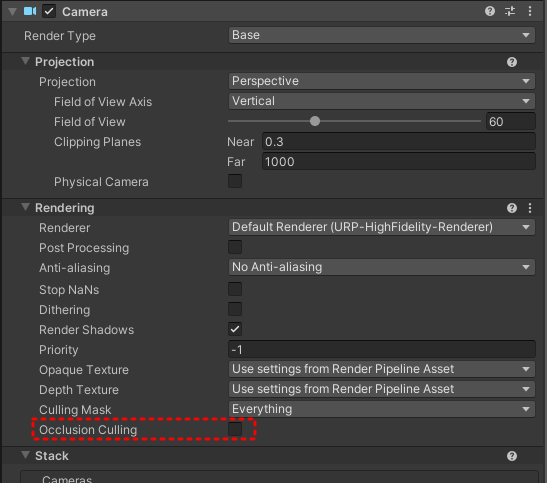Image resolution: width=547 pixels, height=483 pixels.
Task: Open Camera component help reference
Action: 490,12
